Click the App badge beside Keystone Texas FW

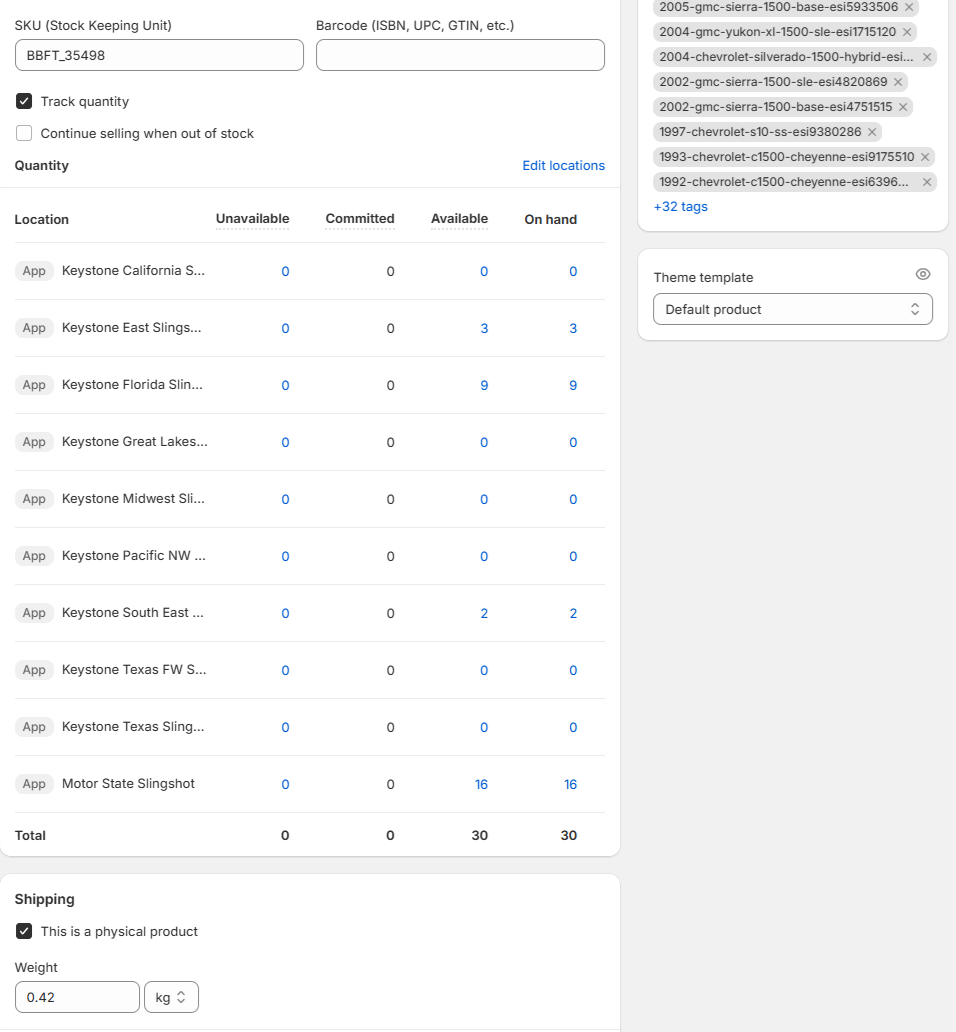tap(34, 670)
